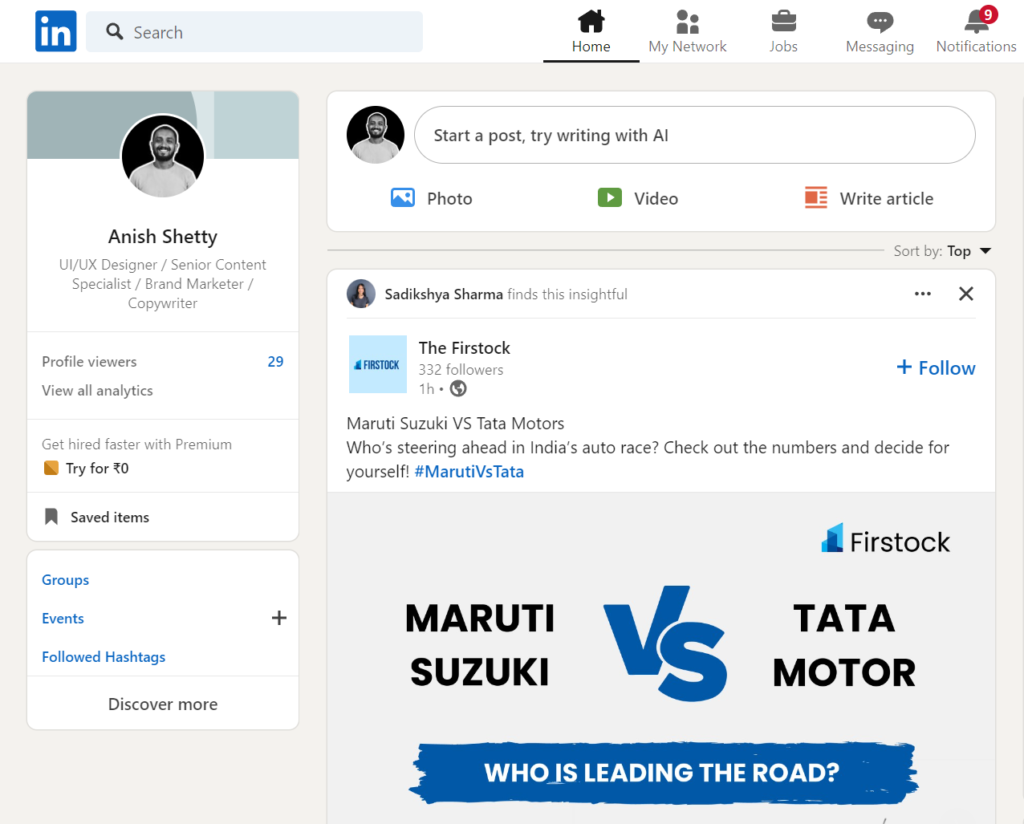This screenshot has width=1024, height=824.
Task: Go to My Network
Action: pos(687,31)
